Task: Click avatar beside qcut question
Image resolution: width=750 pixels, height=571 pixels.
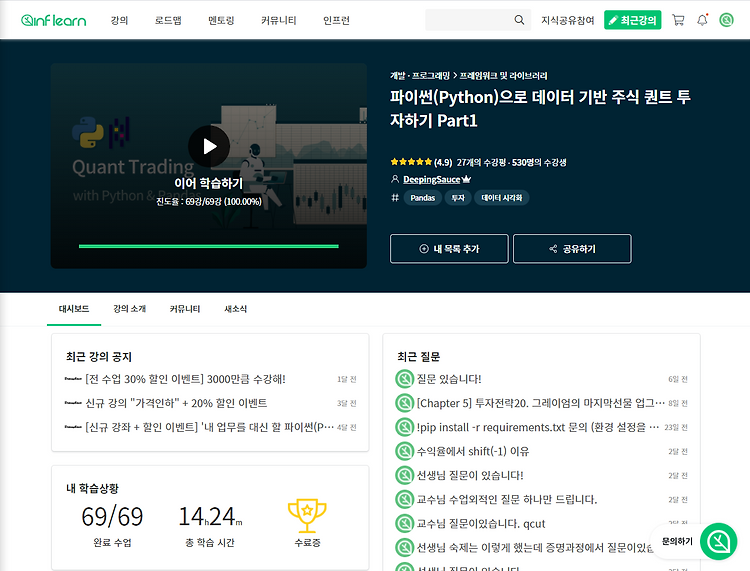Action: (405, 524)
